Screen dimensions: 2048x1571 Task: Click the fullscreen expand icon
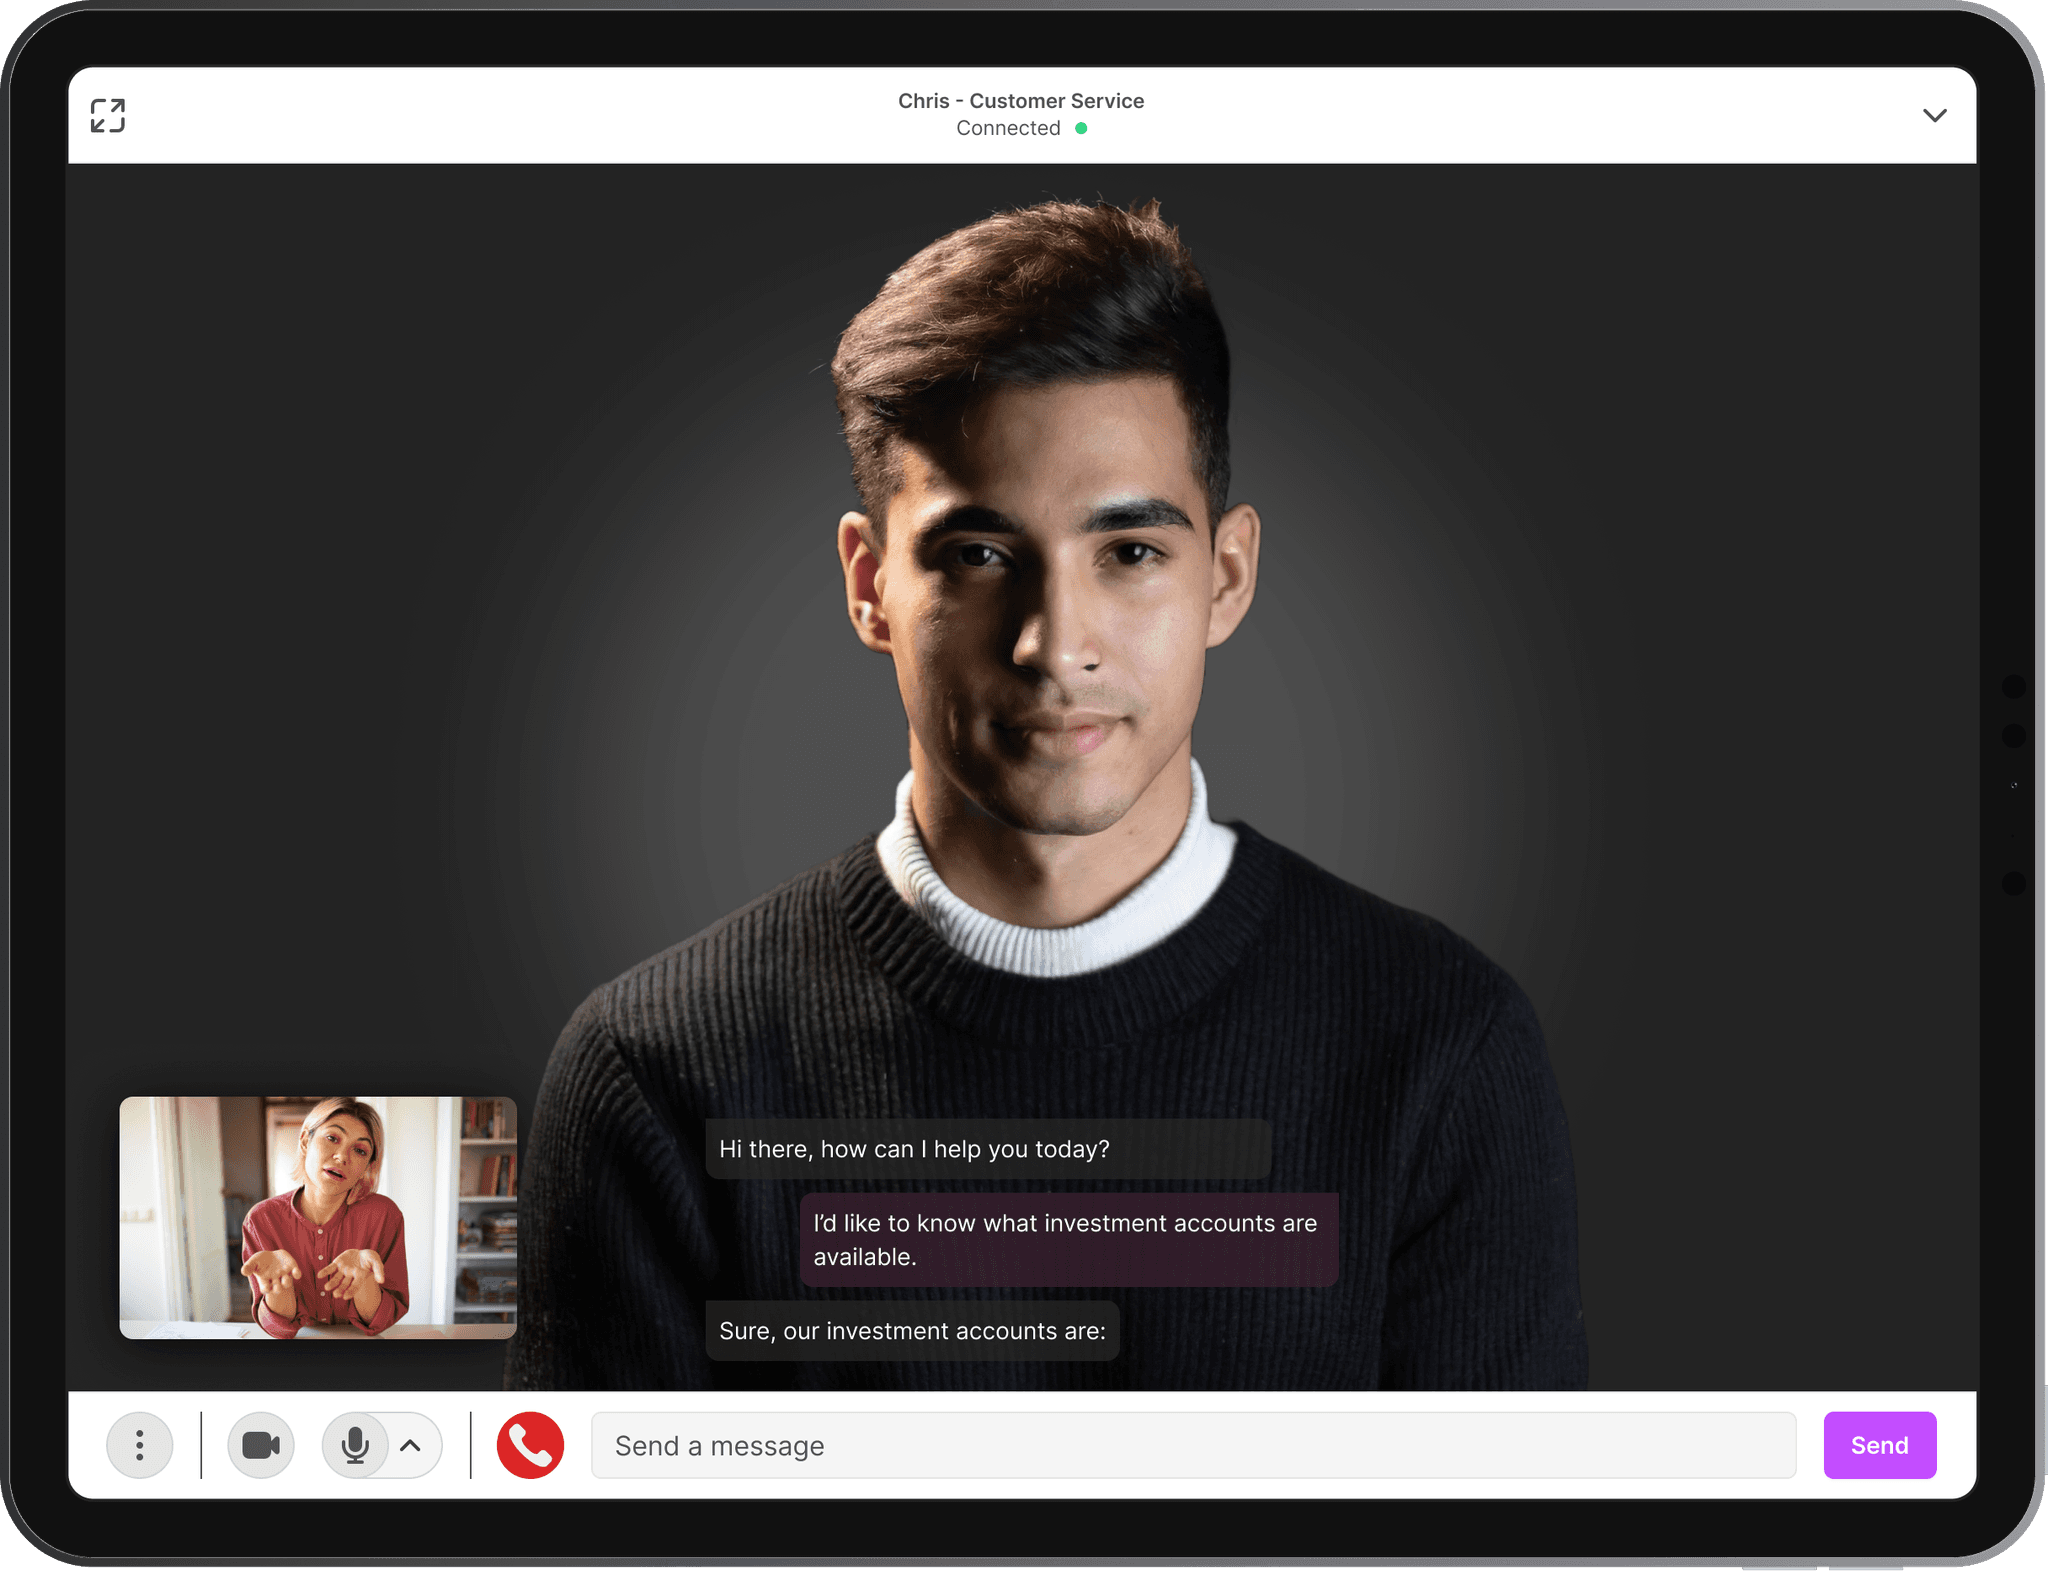(x=107, y=115)
